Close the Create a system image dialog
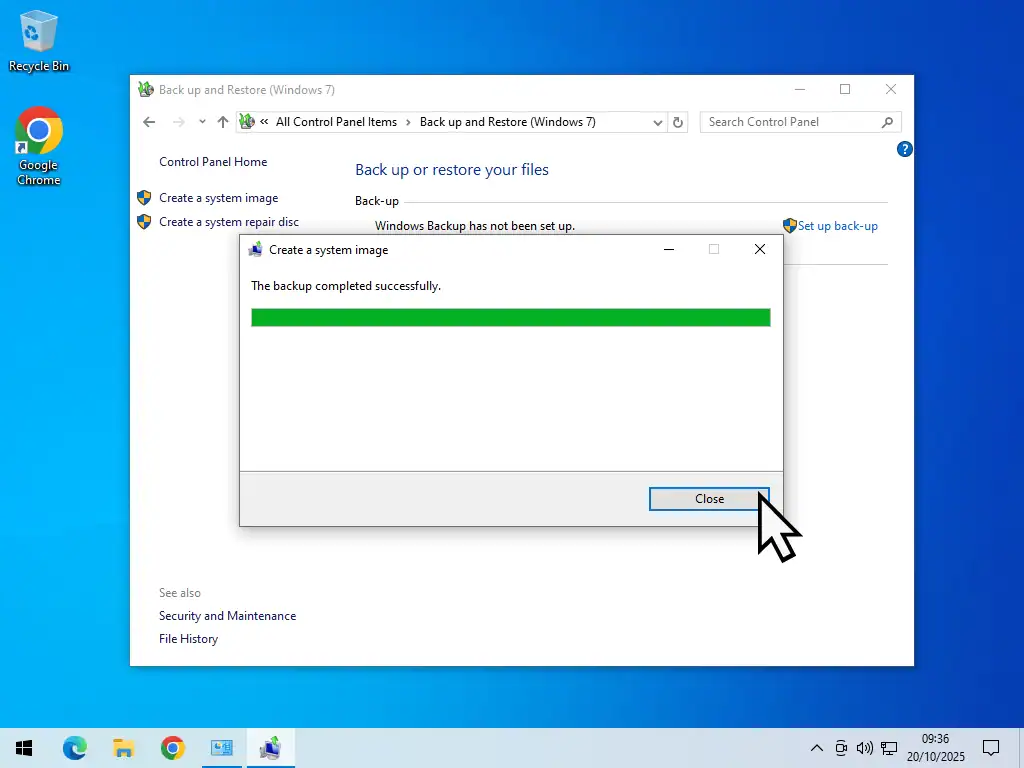Viewport: 1024px width, 768px height. 709,498
